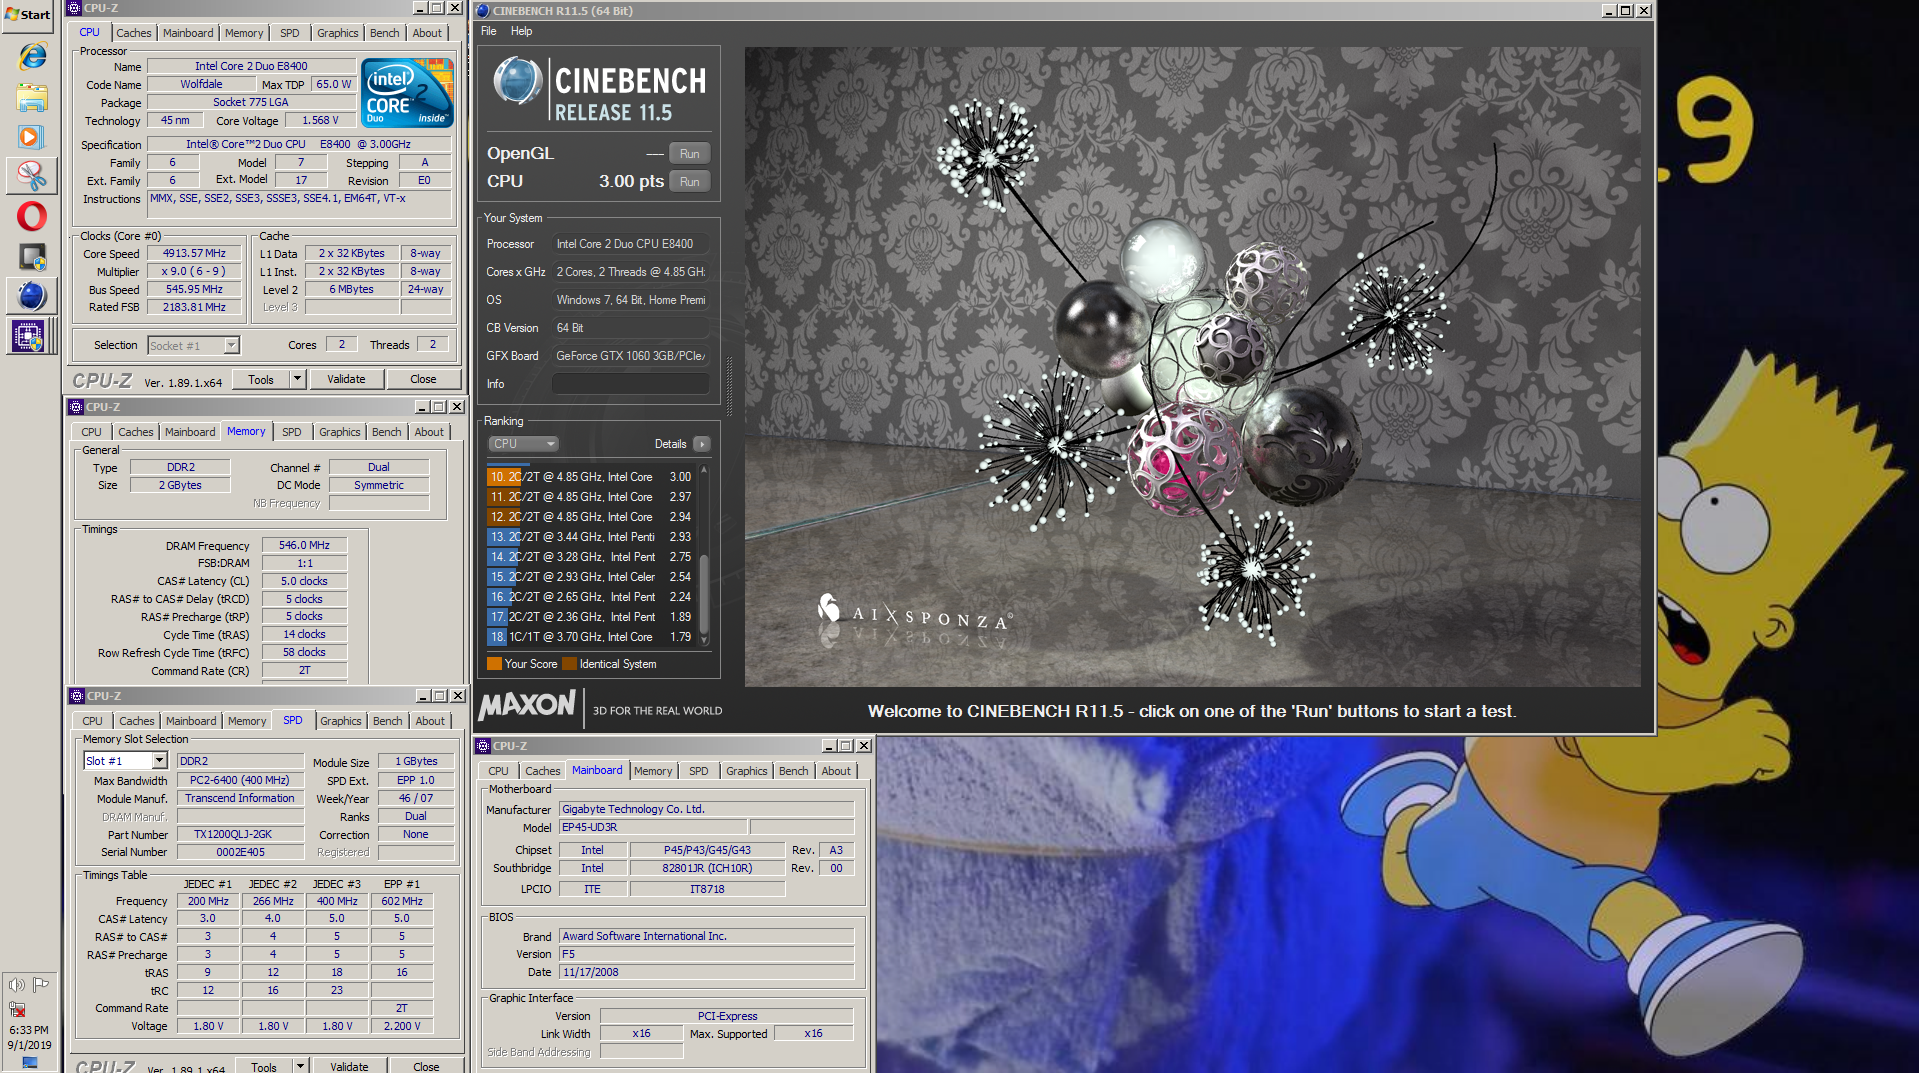
Task: Click the title bar icon of the top CPU-Z window
Action: (x=74, y=7)
